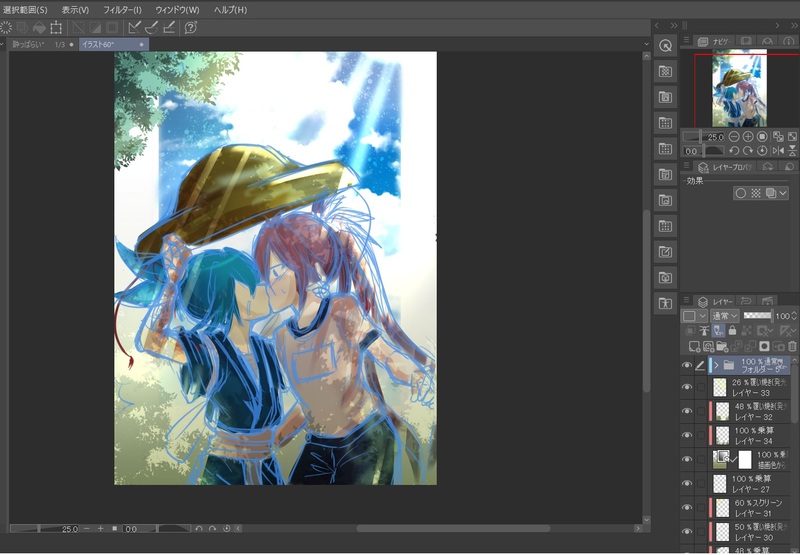800x555 pixels.
Task: Open the camera material icon in dock
Action: pos(665,278)
